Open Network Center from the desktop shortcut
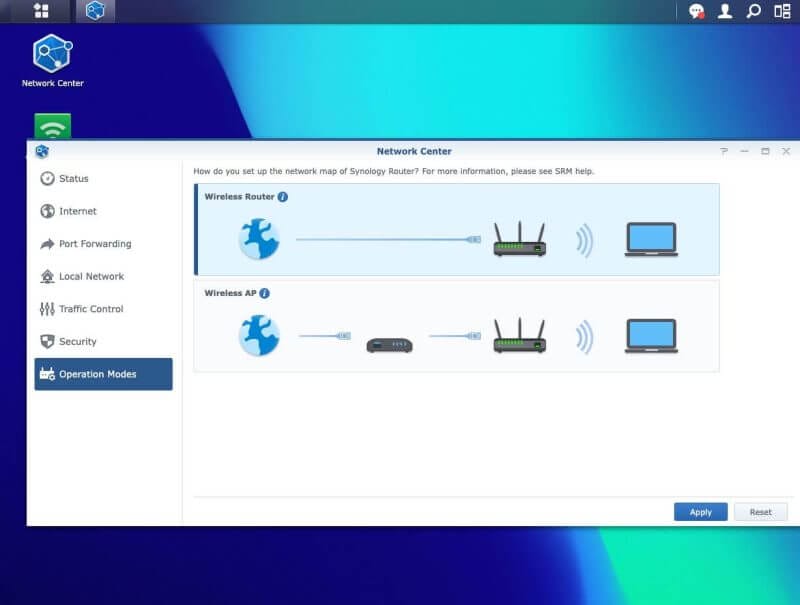This screenshot has width=800, height=605. pyautogui.click(x=53, y=50)
